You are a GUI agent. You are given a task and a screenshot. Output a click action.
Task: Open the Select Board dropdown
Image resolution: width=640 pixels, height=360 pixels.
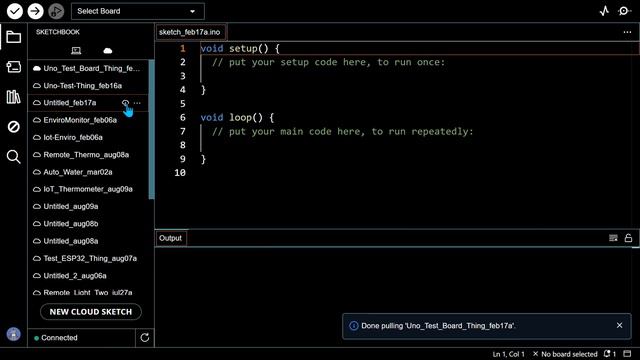(x=138, y=11)
